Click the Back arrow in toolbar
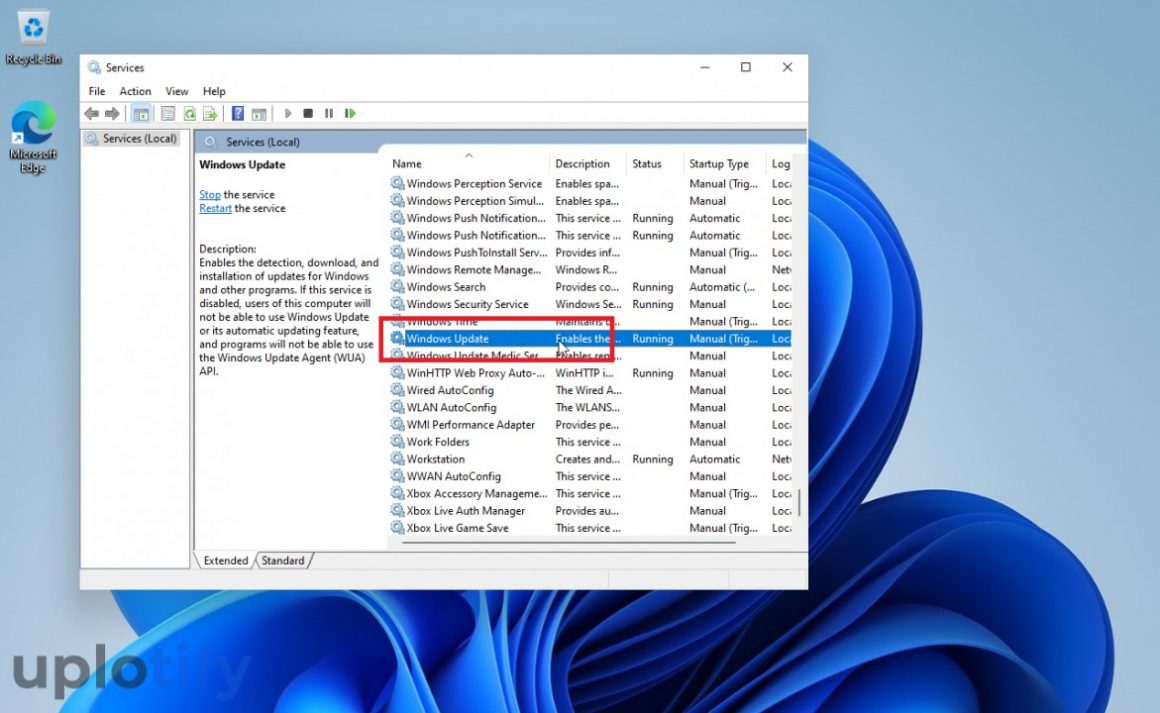 tap(92, 114)
